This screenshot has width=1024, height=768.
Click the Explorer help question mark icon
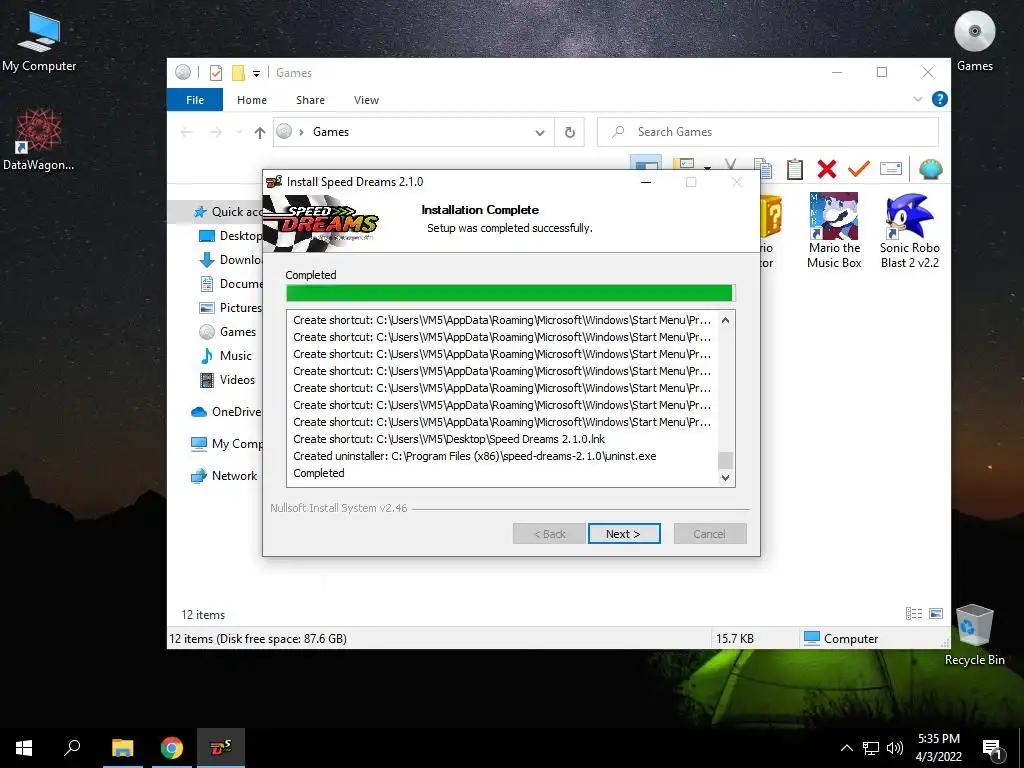(939, 99)
